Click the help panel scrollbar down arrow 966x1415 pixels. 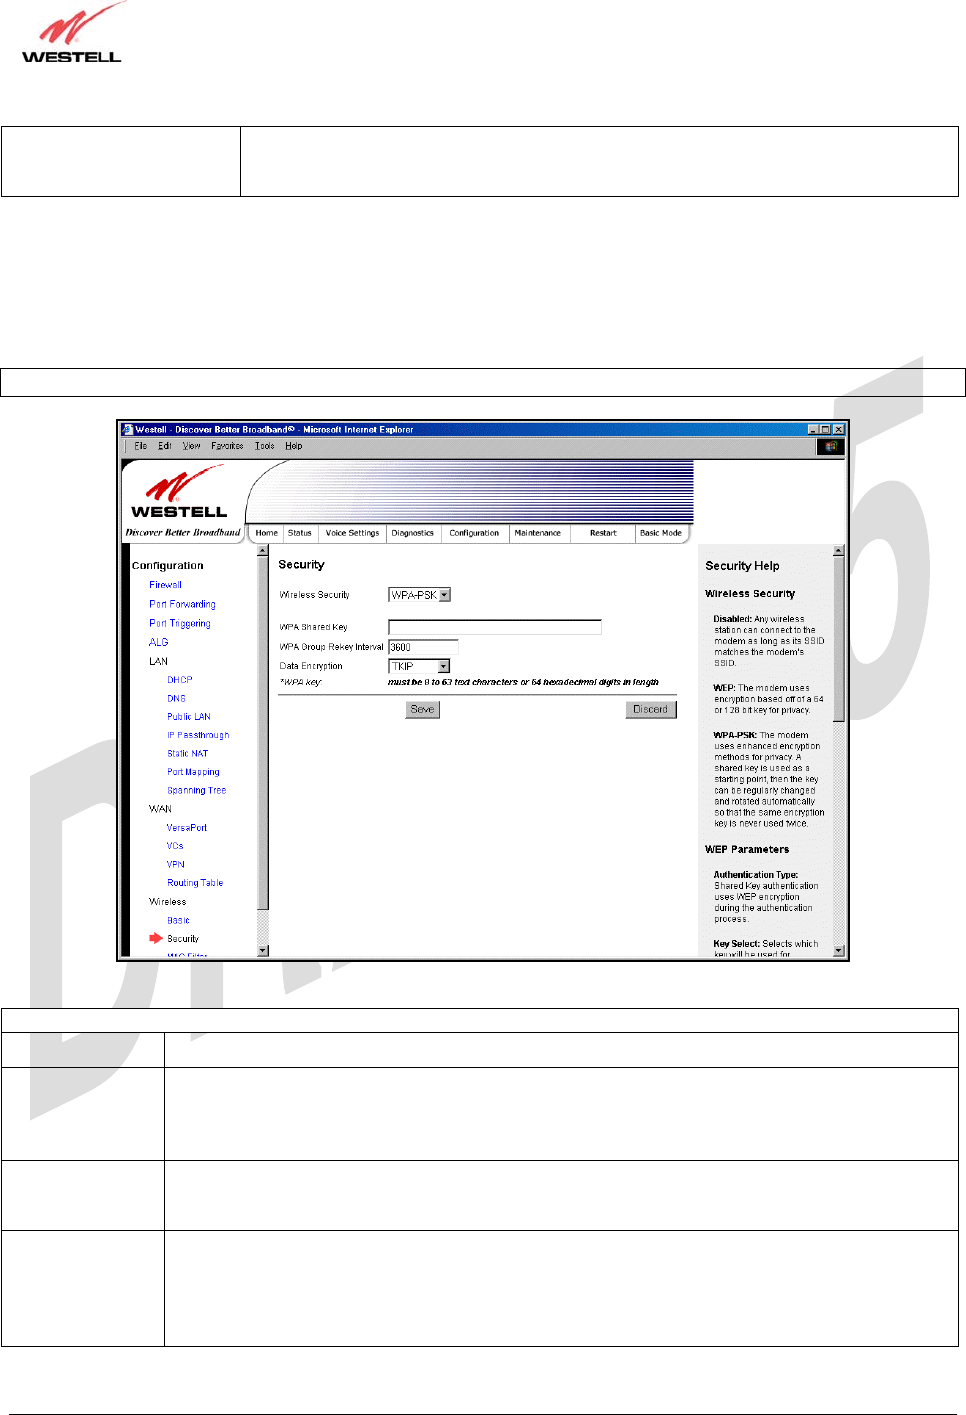[x=839, y=951]
